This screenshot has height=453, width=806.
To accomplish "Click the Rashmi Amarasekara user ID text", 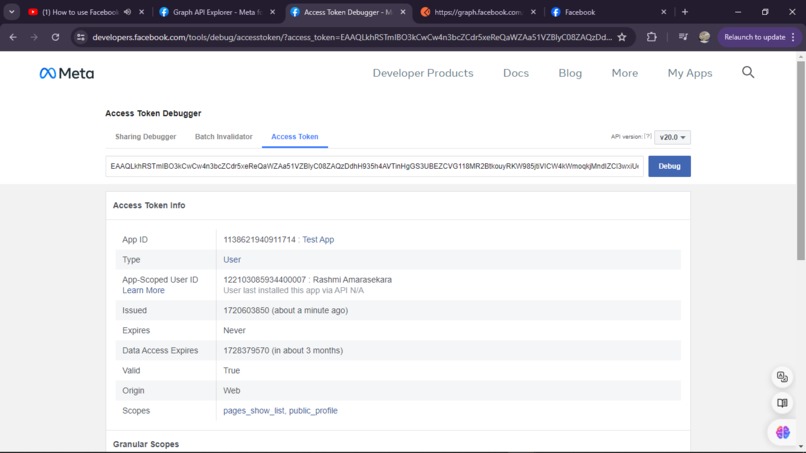I will click(307, 280).
